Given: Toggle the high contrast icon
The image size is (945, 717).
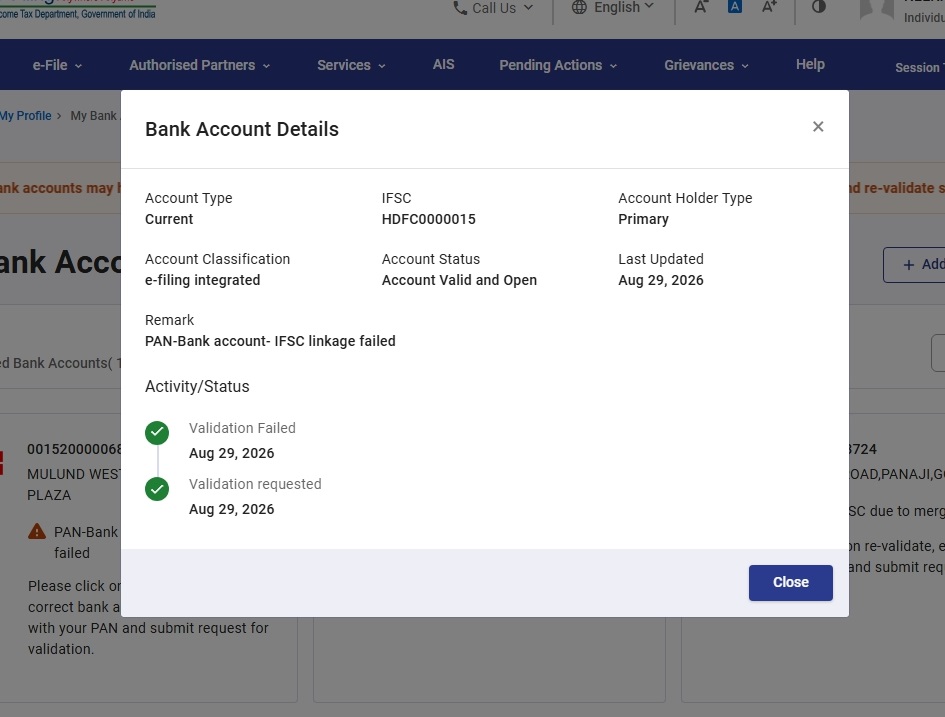Looking at the screenshot, I should pyautogui.click(x=818, y=7).
